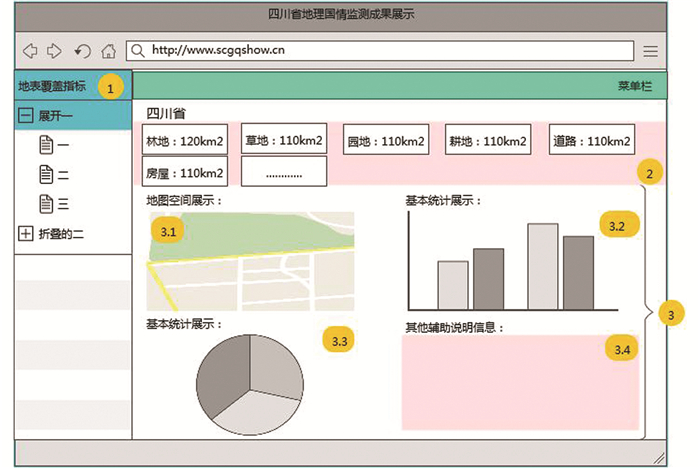
Task: Click the browser forward arrow
Action: point(55,51)
